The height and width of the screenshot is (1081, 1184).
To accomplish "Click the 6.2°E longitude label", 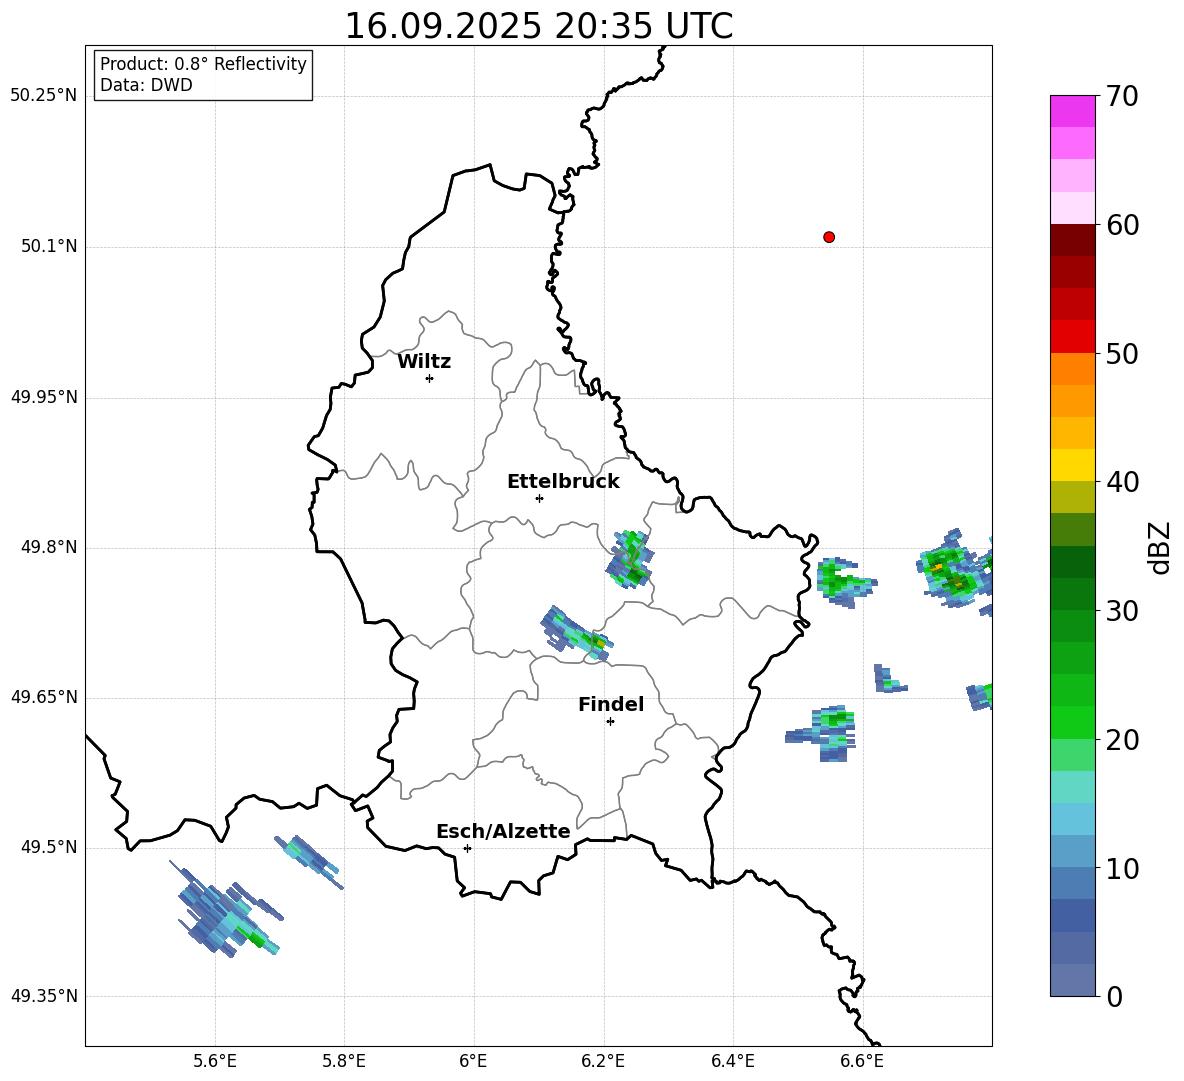I will [x=603, y=1061].
